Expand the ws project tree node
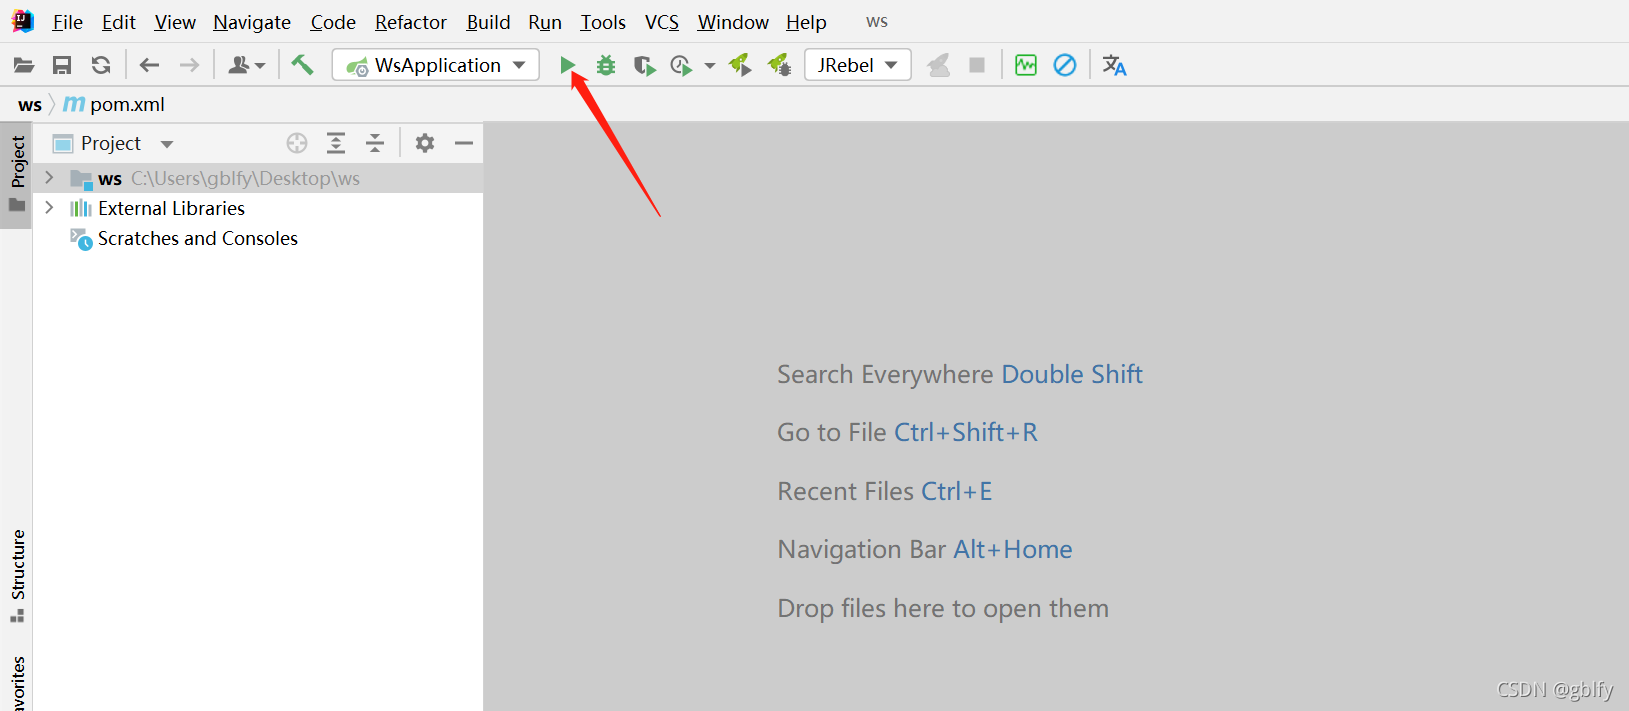This screenshot has width=1629, height=711. tap(49, 178)
